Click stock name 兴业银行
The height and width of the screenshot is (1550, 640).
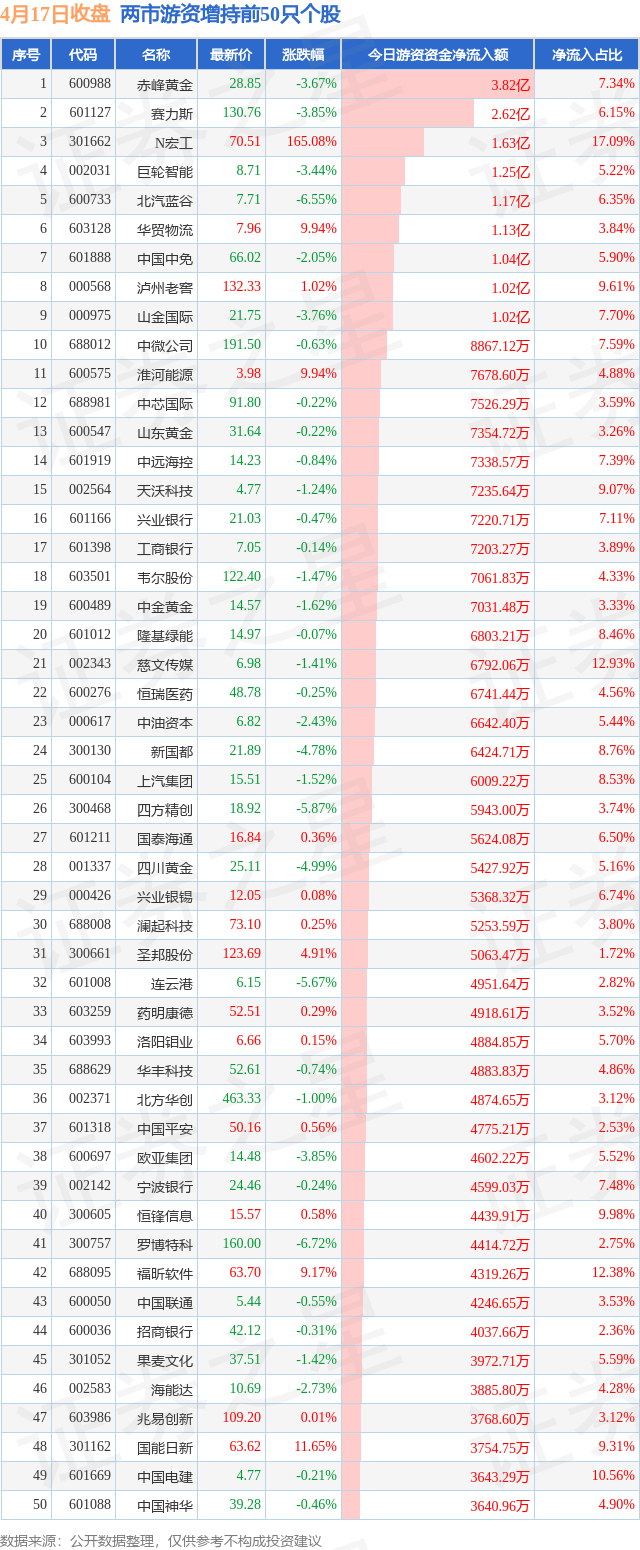(165, 520)
